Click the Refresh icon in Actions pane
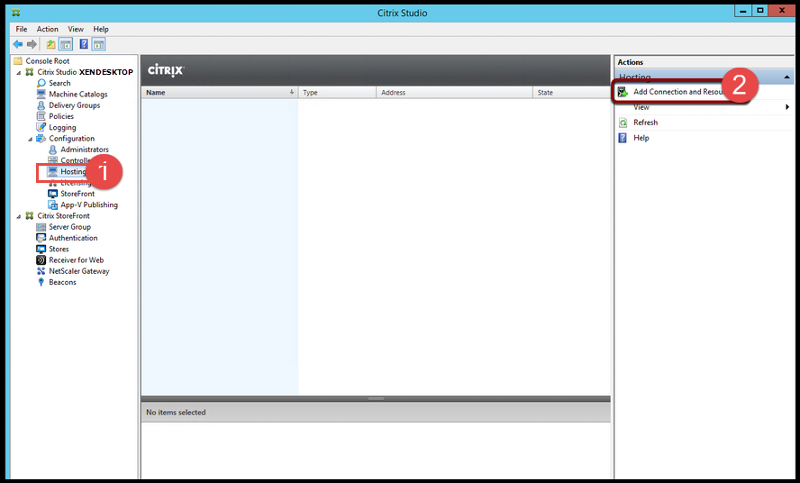Viewport: 800px width, 483px height. pos(623,122)
